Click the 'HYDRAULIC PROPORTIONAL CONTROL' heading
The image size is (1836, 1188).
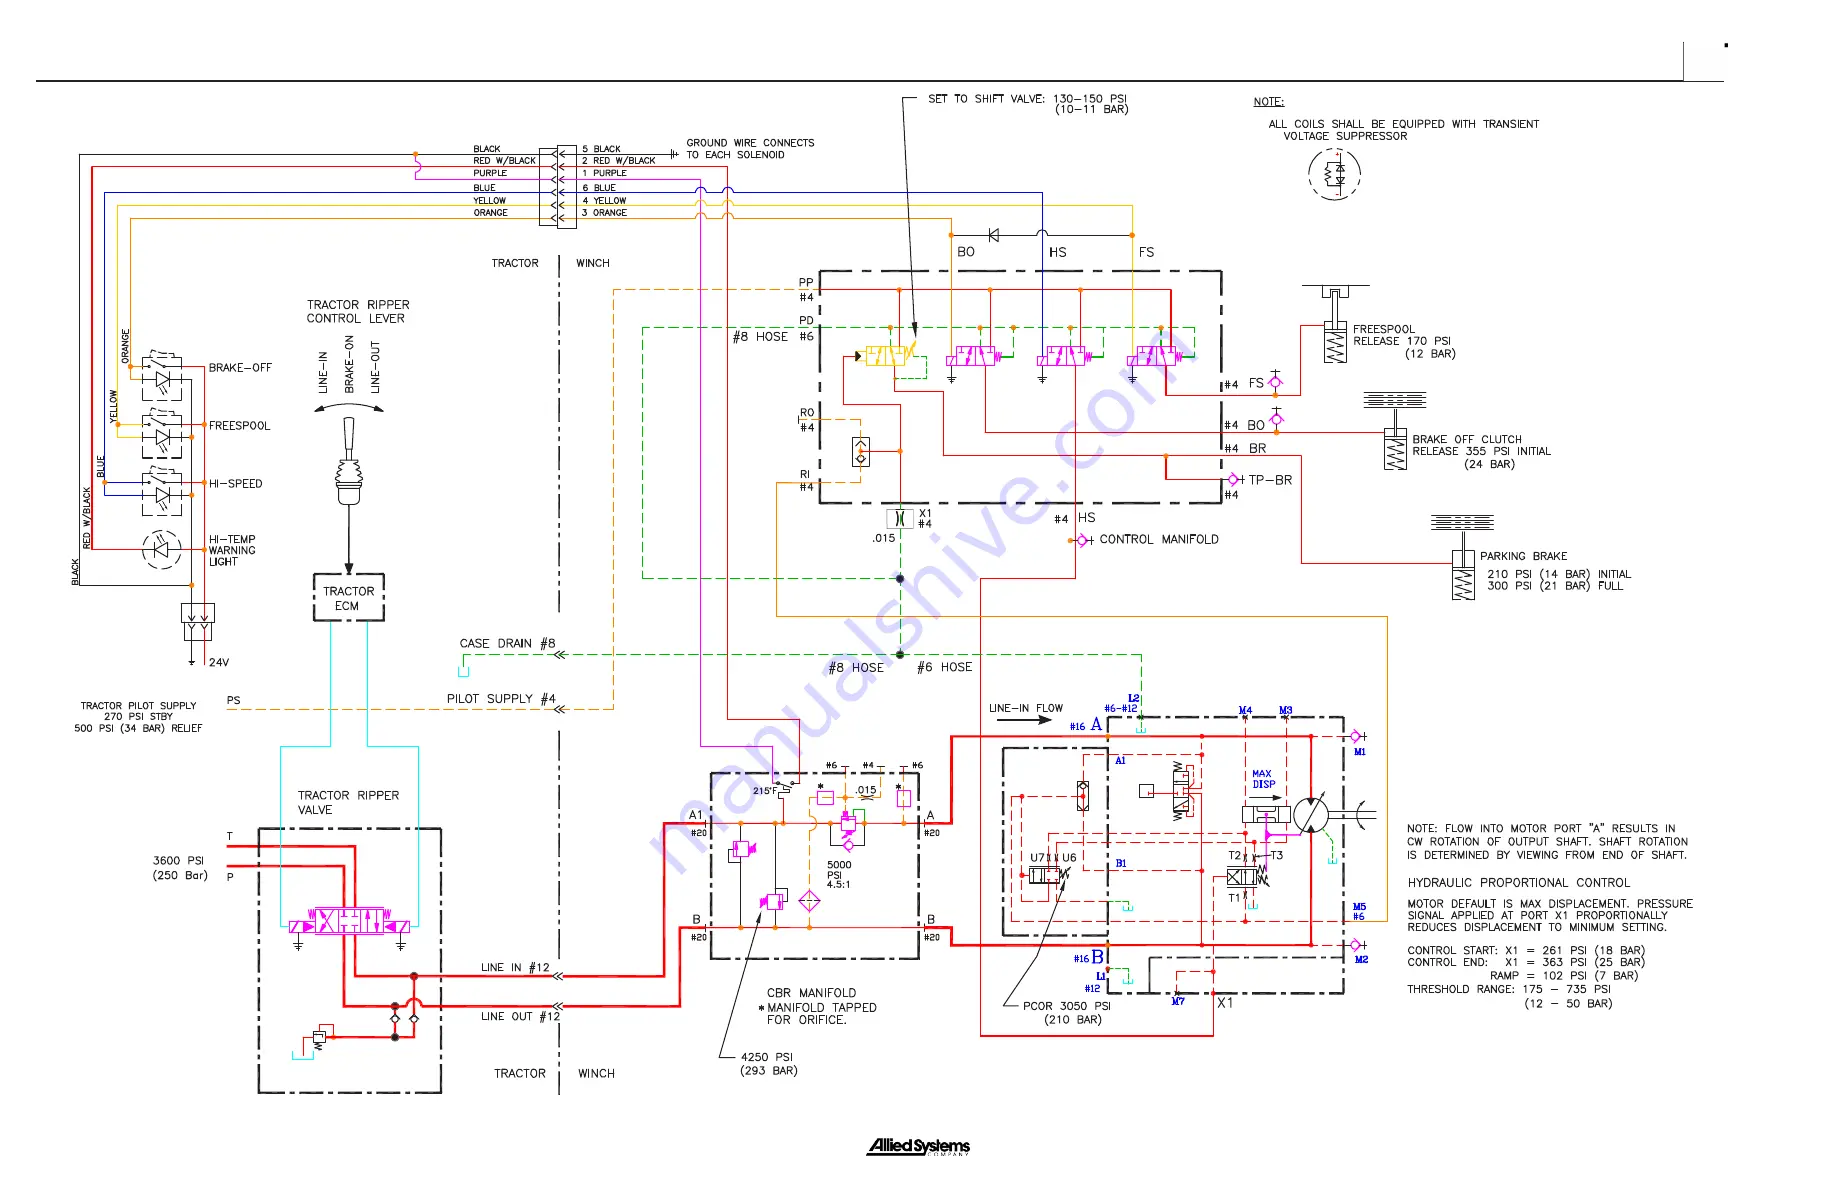tap(1519, 883)
